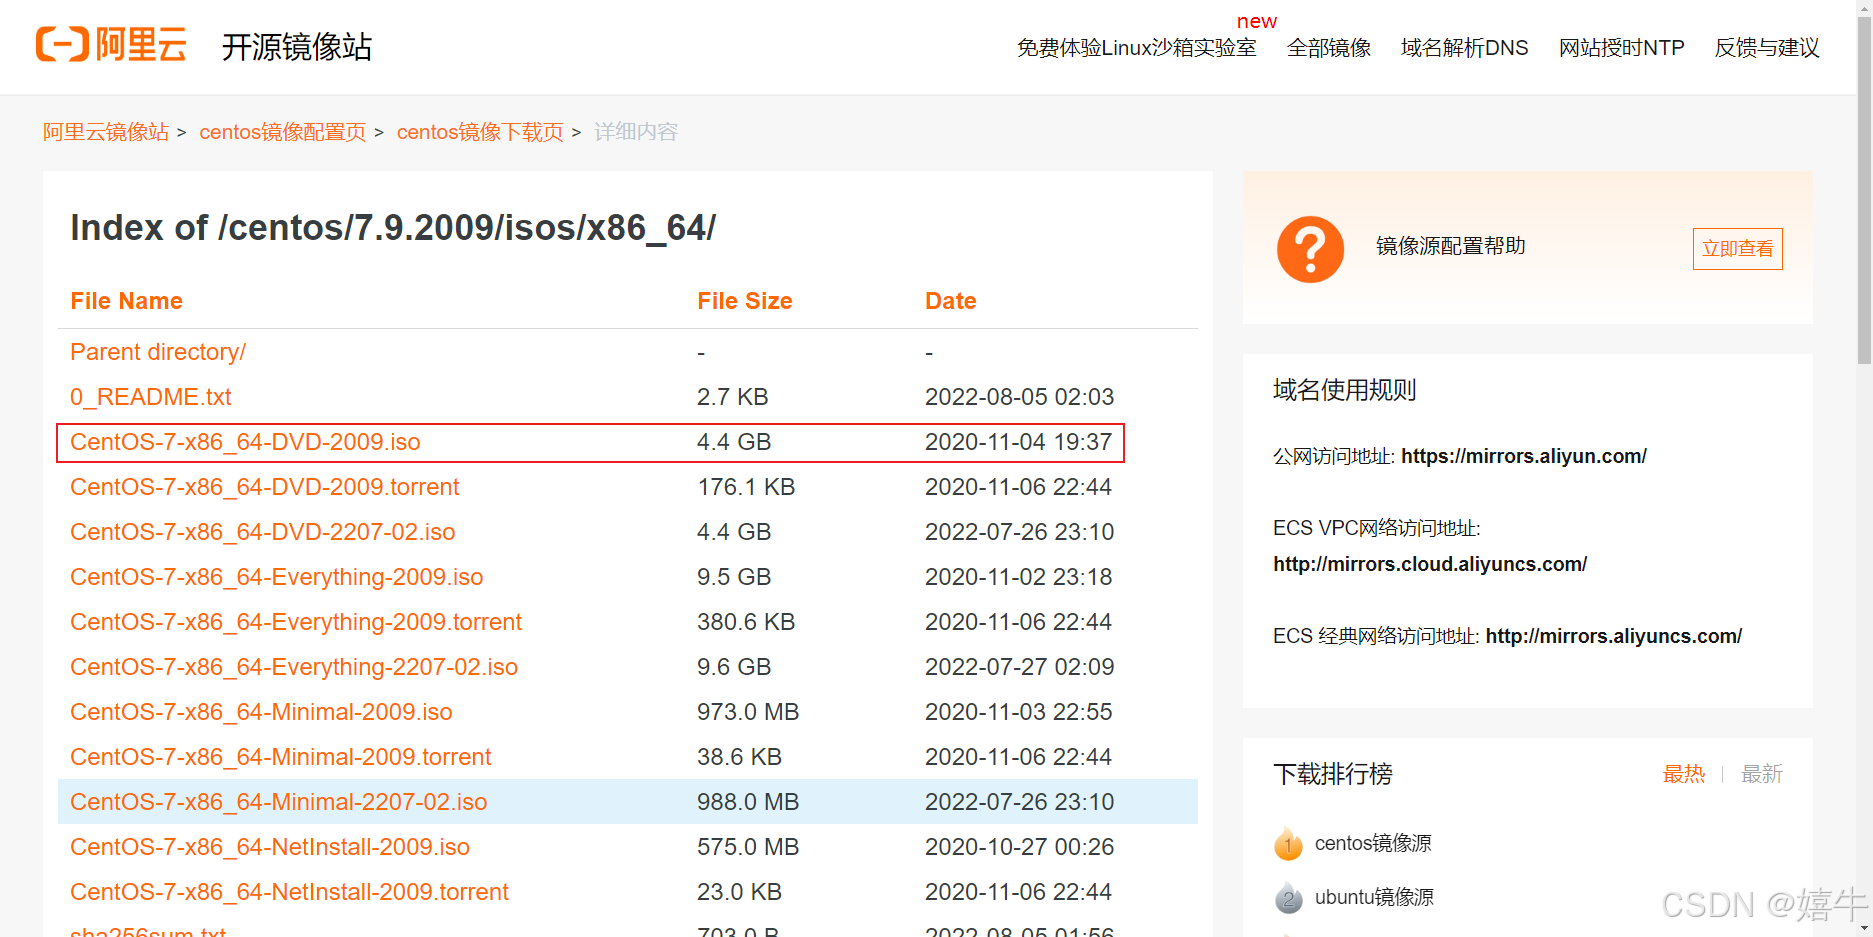This screenshot has width=1873, height=937.
Task: Click the 973.0 MB size cell
Action: pos(747,712)
